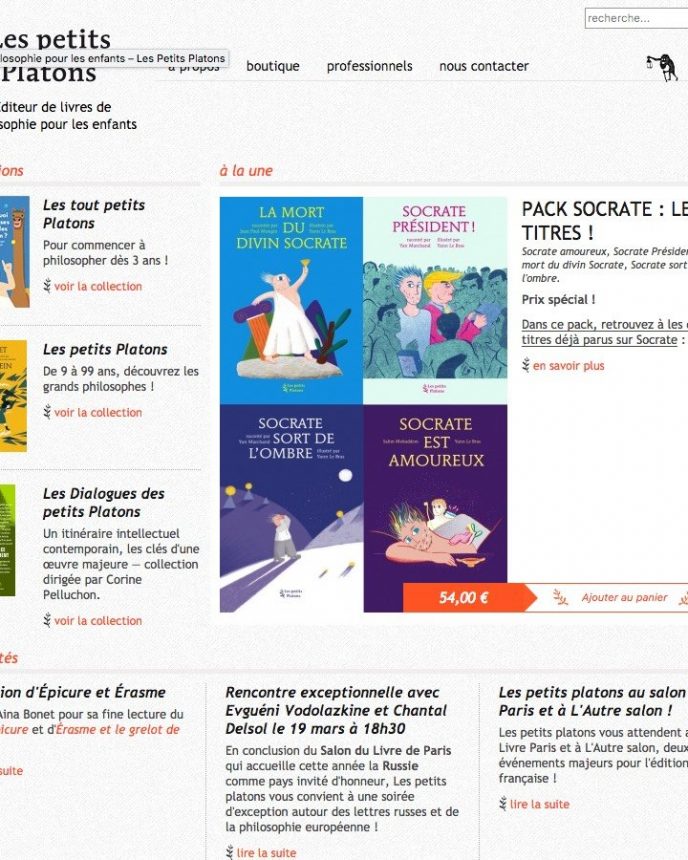
Task: Go to 'nous contacter' page
Action: (x=484, y=66)
